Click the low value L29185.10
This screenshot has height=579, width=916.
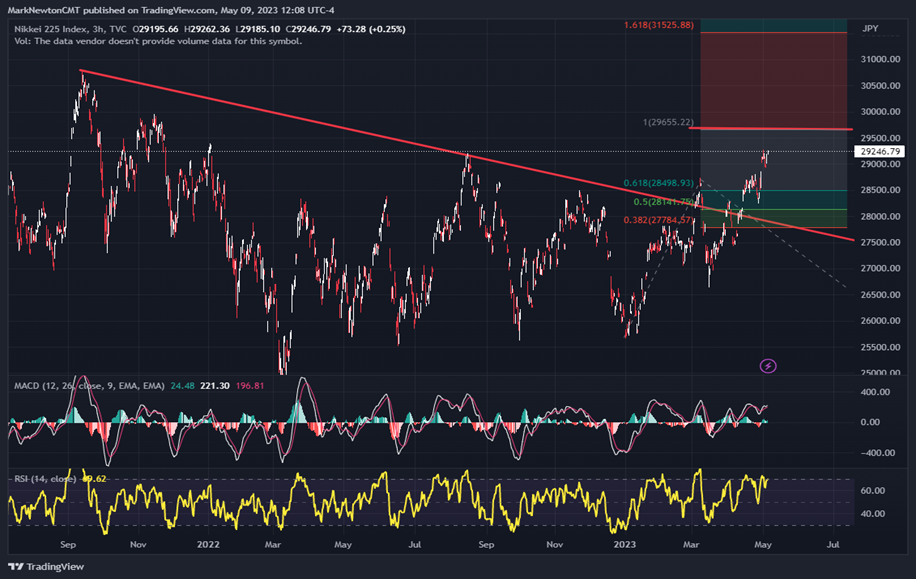(258, 29)
